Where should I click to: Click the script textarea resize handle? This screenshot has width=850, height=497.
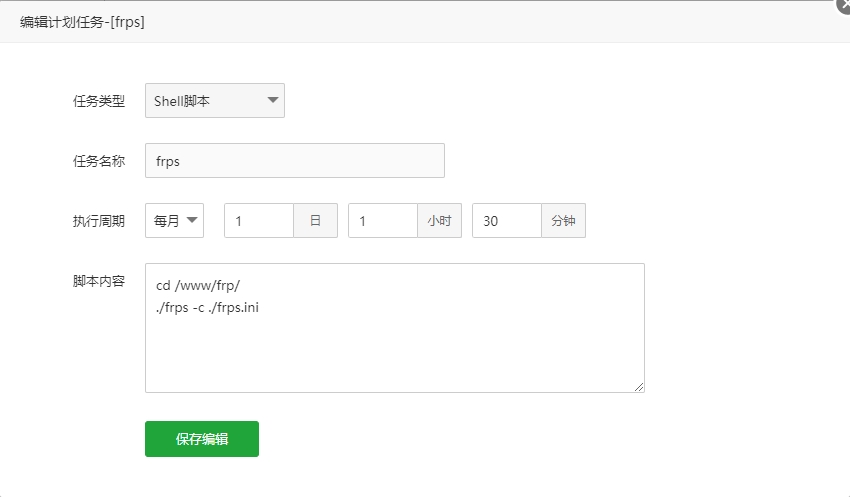click(639, 387)
